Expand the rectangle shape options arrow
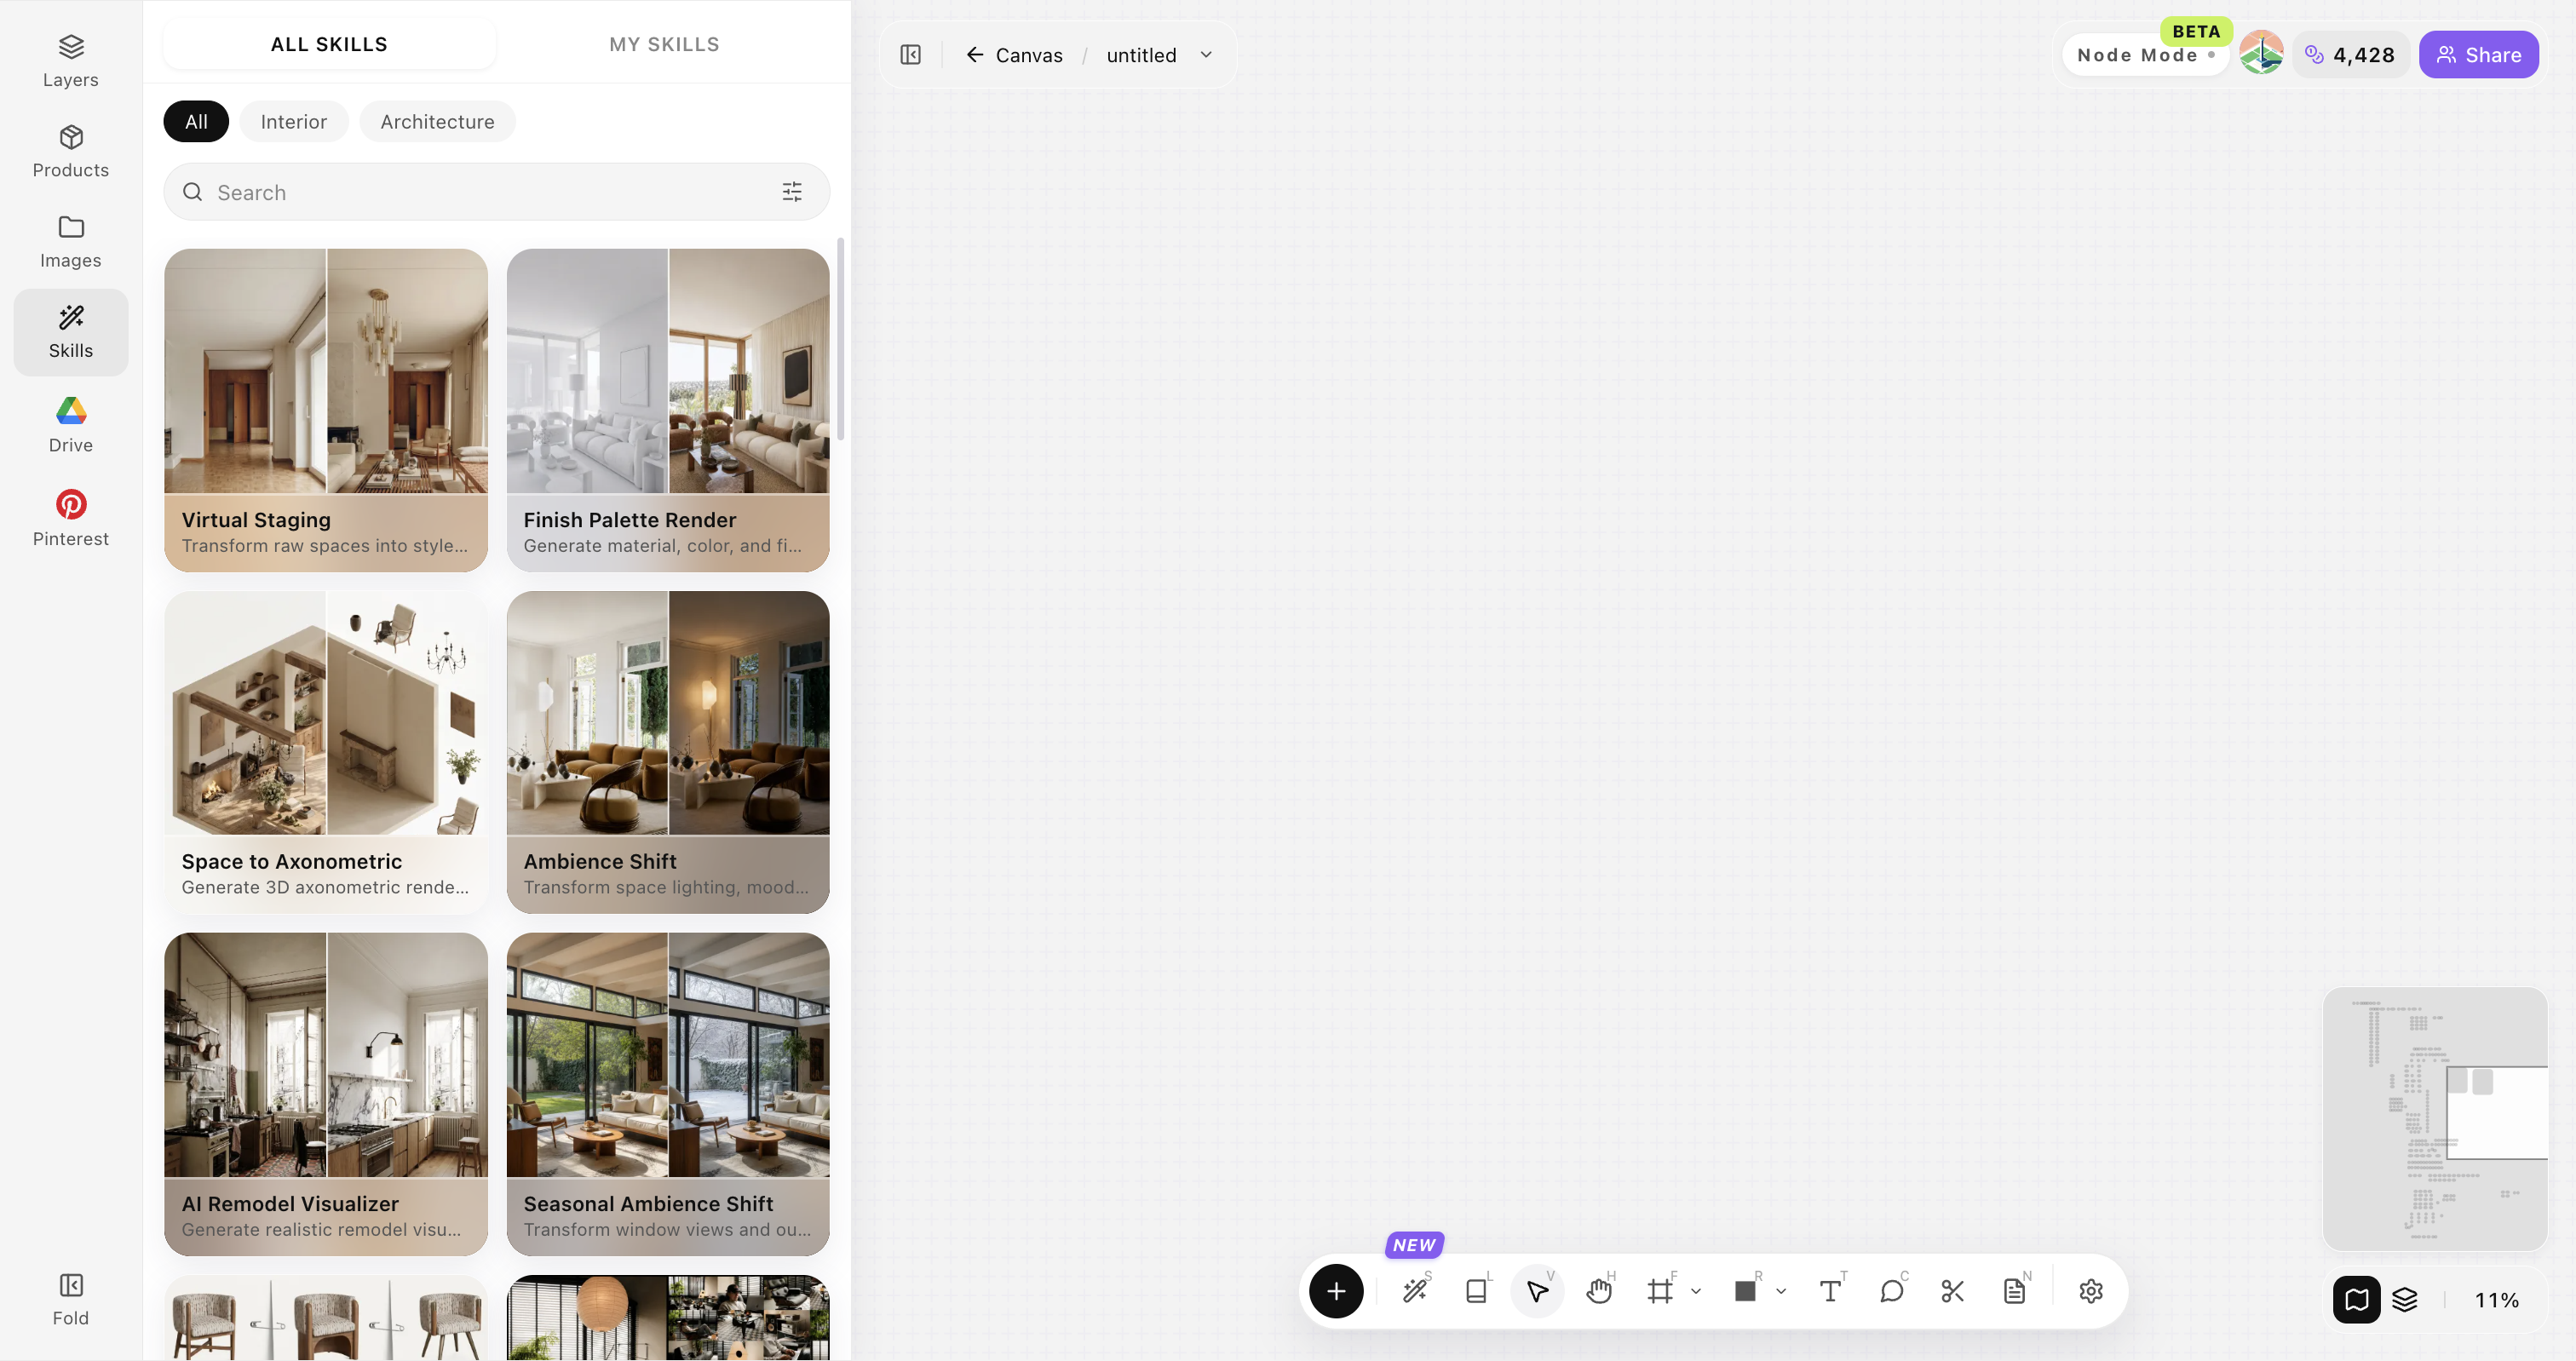This screenshot has width=2576, height=1361. 1781,1291
